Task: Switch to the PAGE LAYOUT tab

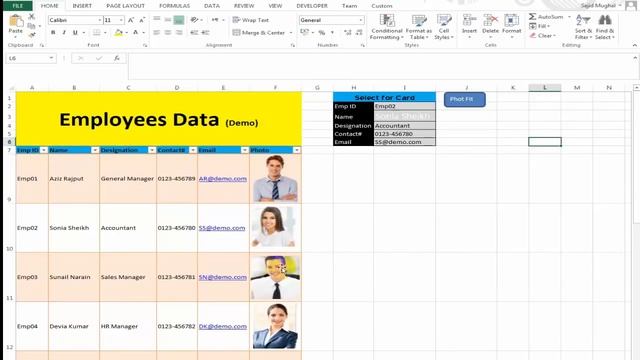Action: [x=125, y=6]
